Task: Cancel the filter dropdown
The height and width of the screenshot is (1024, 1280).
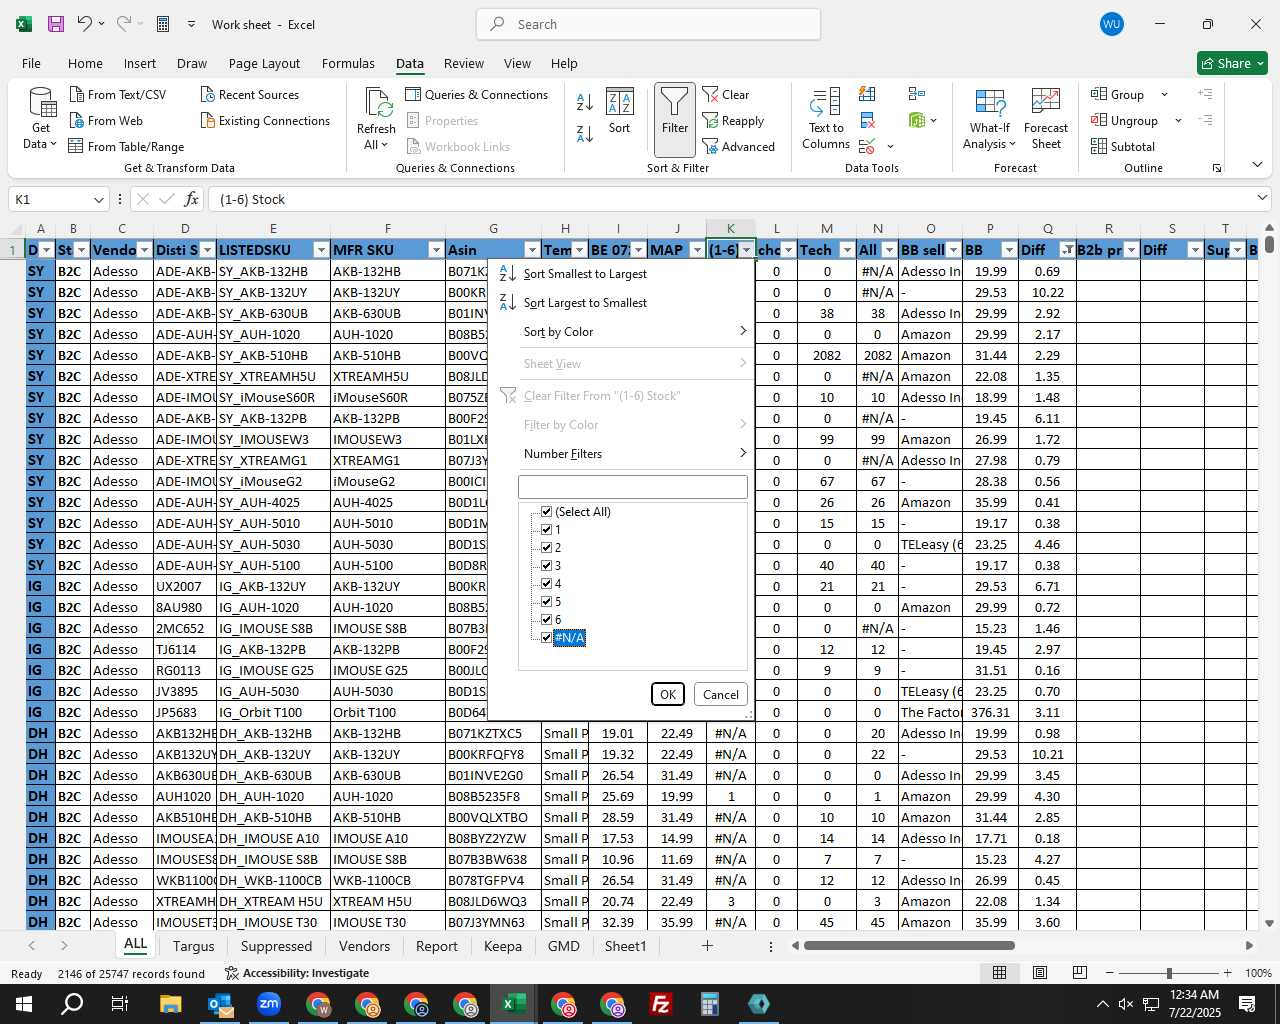Action: pos(721,694)
